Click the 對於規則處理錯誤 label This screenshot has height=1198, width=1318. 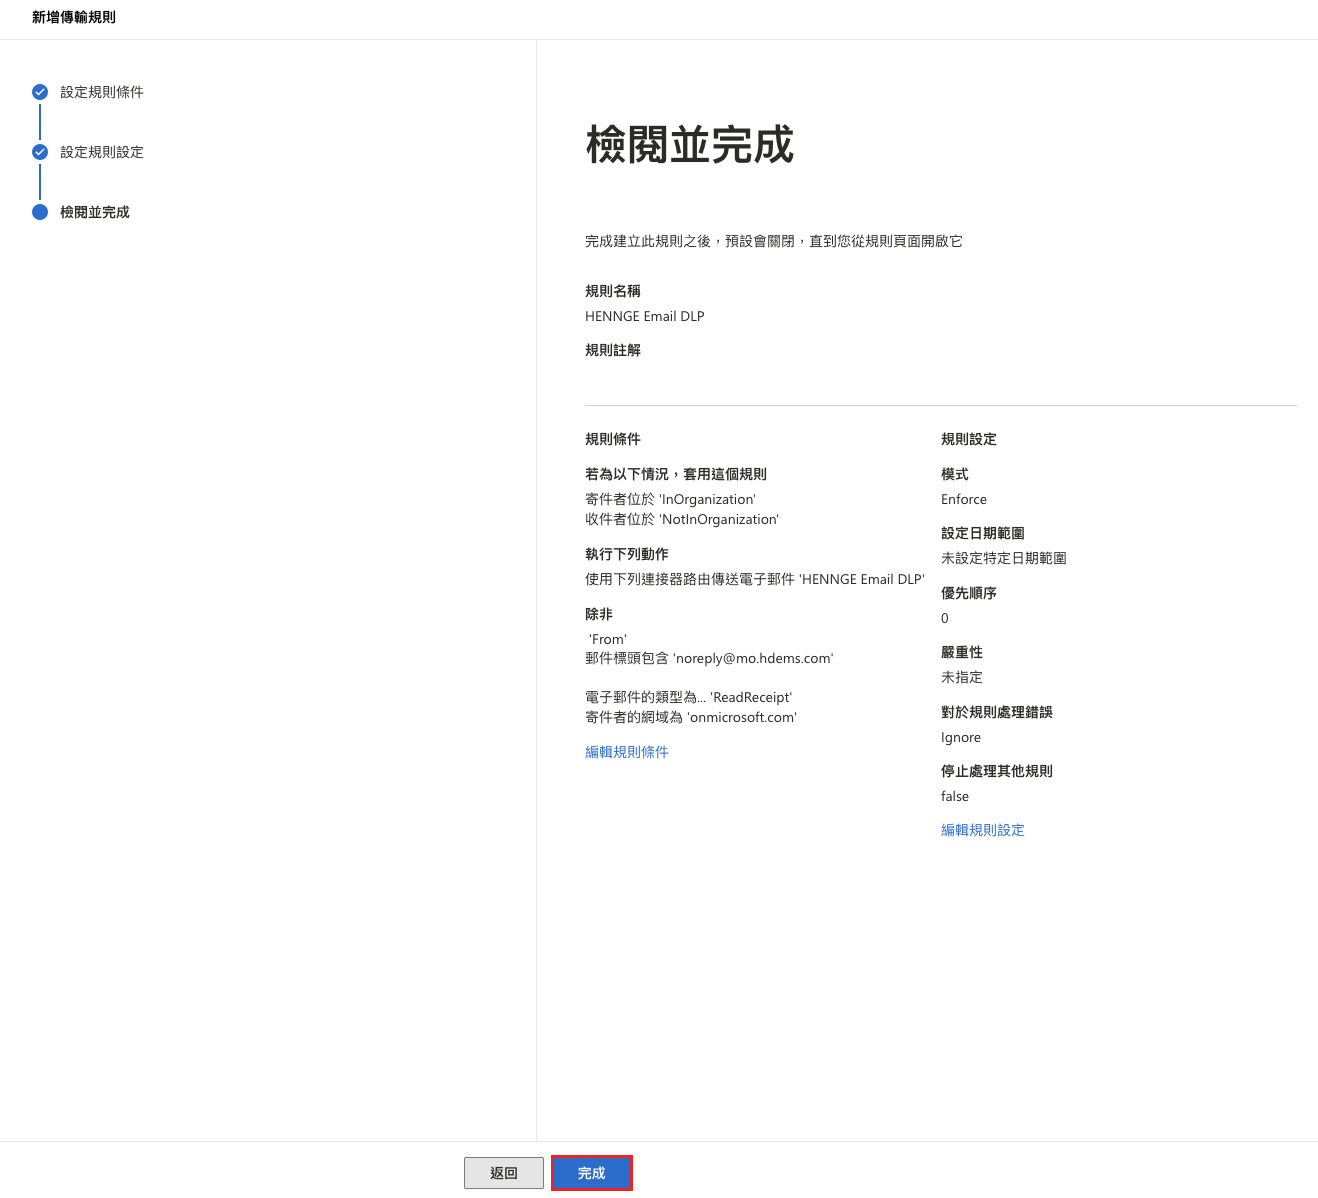coord(997,712)
